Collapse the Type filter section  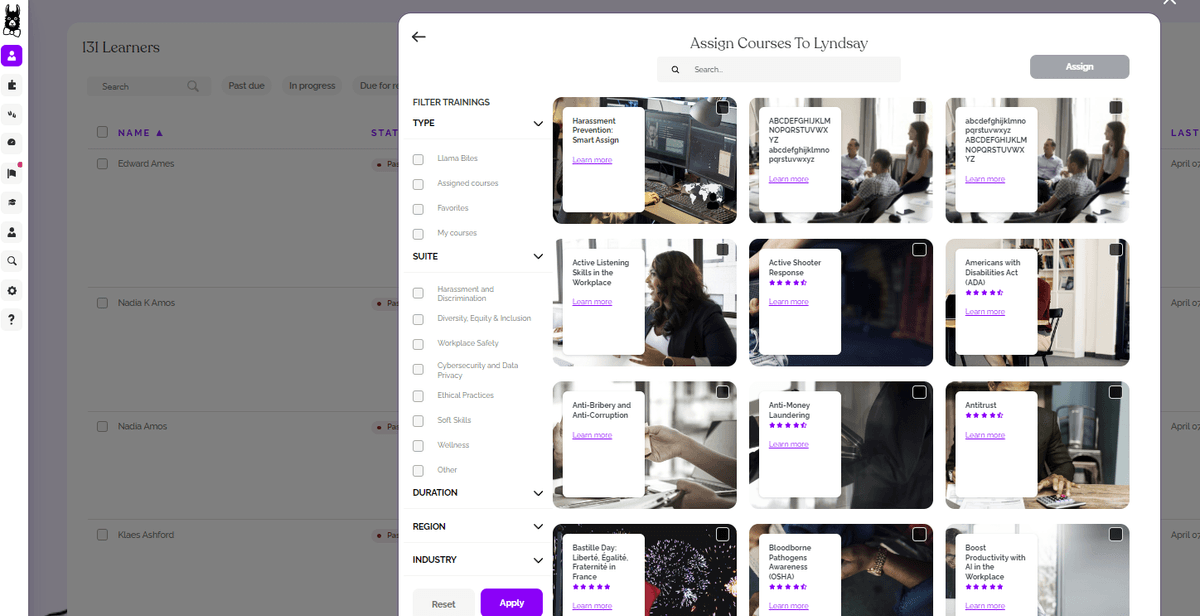tap(538, 124)
